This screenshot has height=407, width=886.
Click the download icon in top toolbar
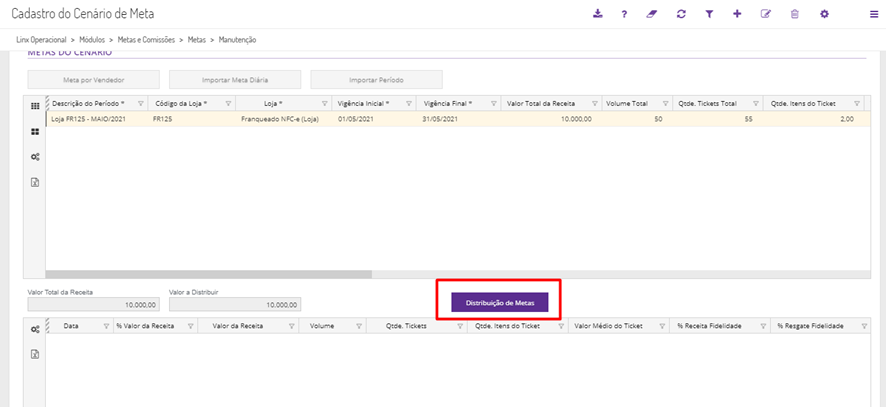click(598, 14)
